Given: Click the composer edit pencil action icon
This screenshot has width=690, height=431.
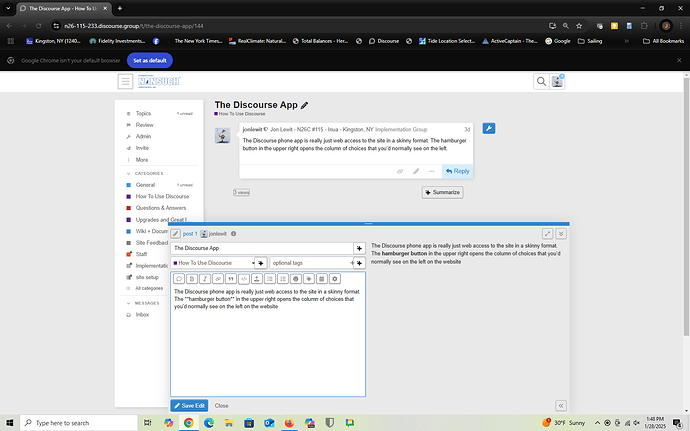Looking at the screenshot, I should point(176,234).
